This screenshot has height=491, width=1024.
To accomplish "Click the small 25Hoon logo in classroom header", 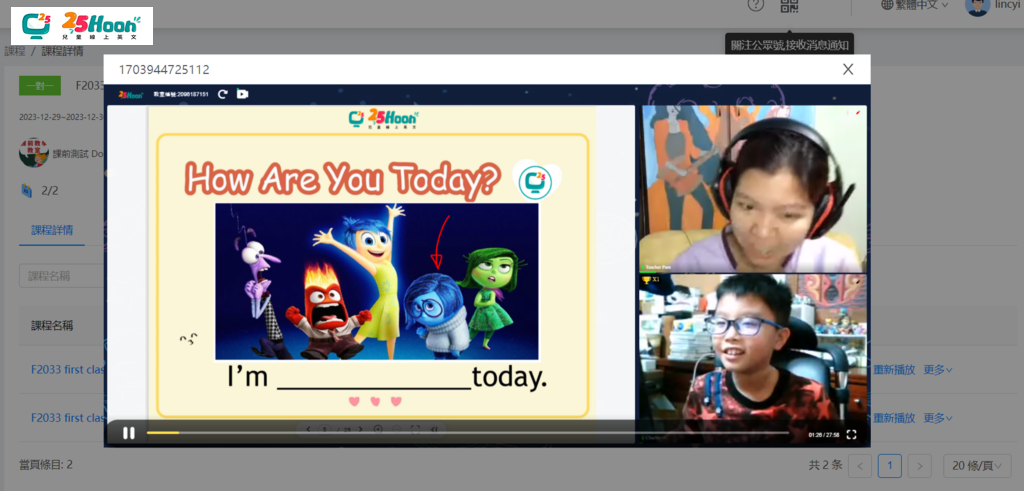I will click(131, 94).
